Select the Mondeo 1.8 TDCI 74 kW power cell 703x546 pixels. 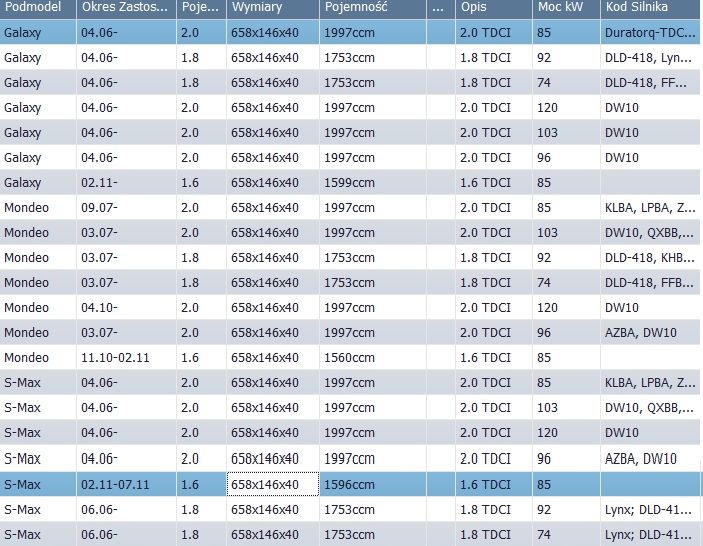(566, 283)
